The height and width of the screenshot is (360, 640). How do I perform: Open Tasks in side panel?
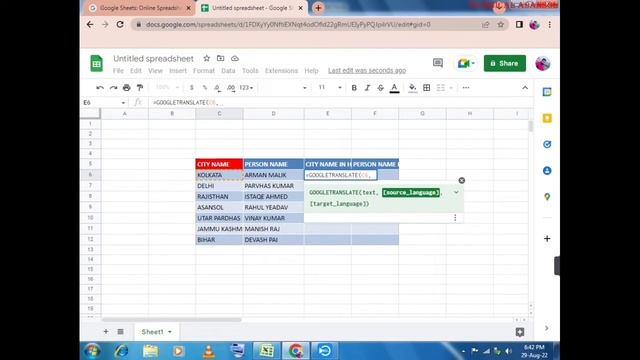click(547, 144)
